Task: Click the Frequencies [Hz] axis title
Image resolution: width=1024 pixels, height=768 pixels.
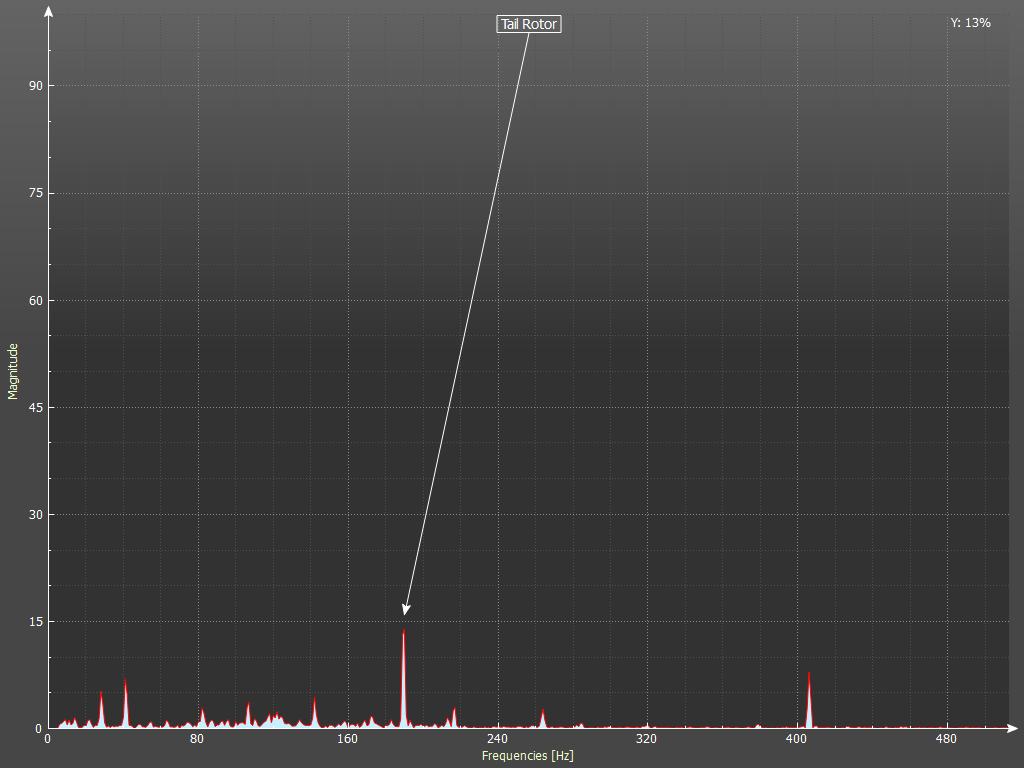Action: (x=527, y=756)
